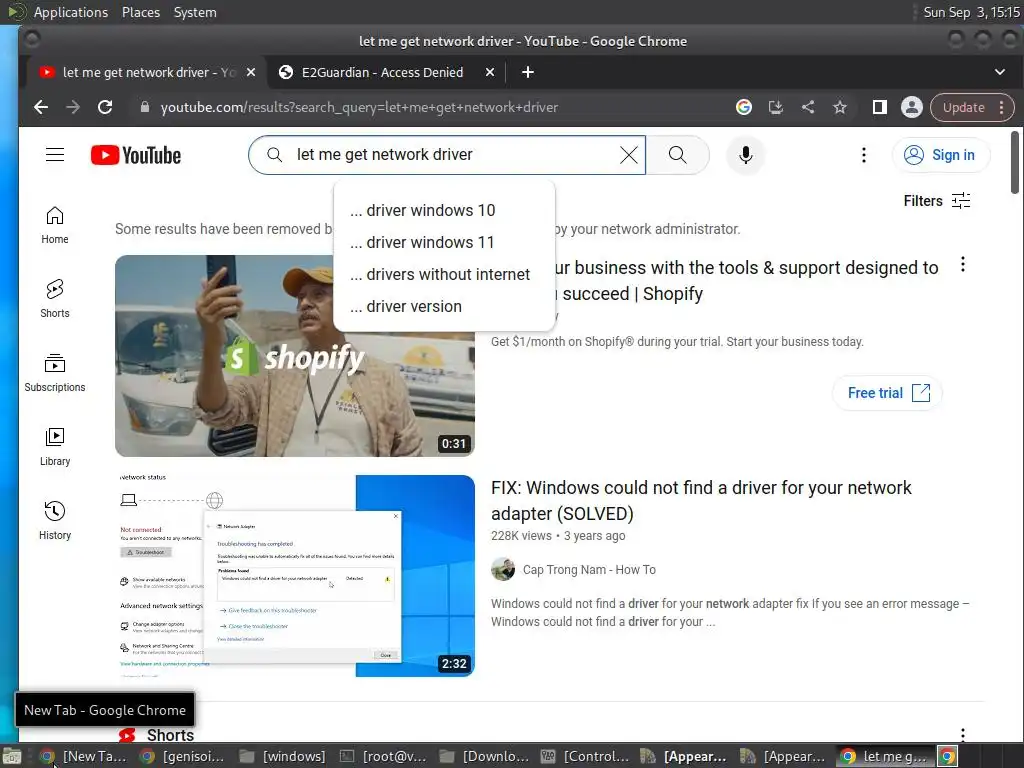Screen dimensions: 1024x768
Task: Bookmark this page with star
Action: pos(840,107)
